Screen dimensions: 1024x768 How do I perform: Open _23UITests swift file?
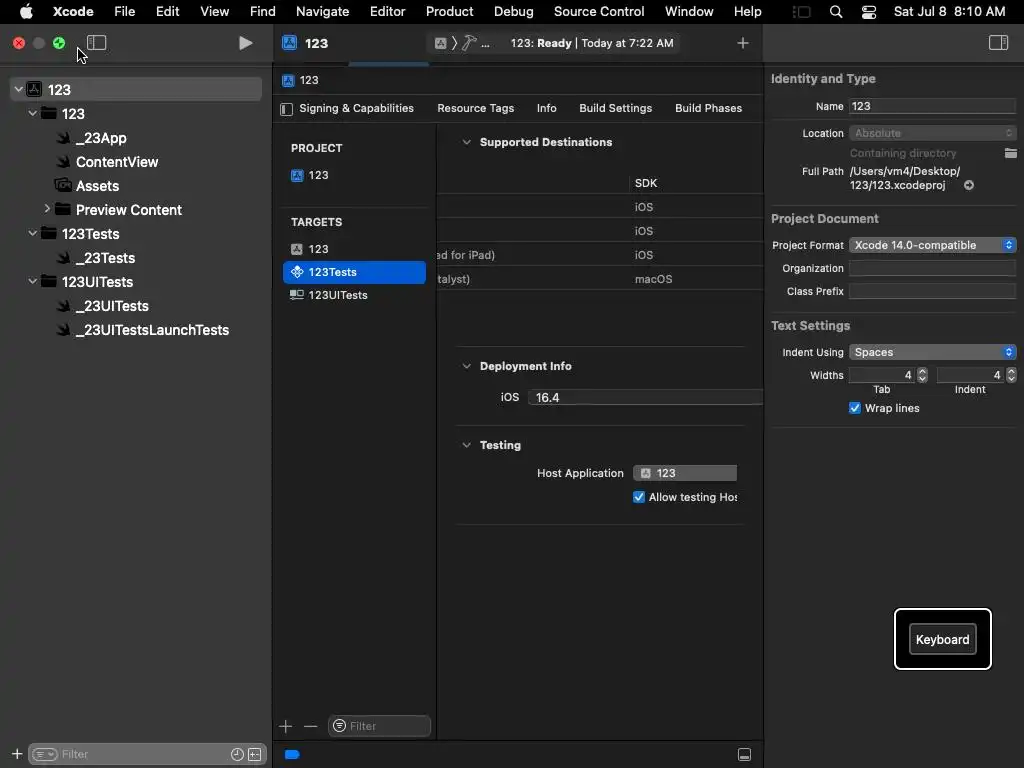[x=112, y=306]
